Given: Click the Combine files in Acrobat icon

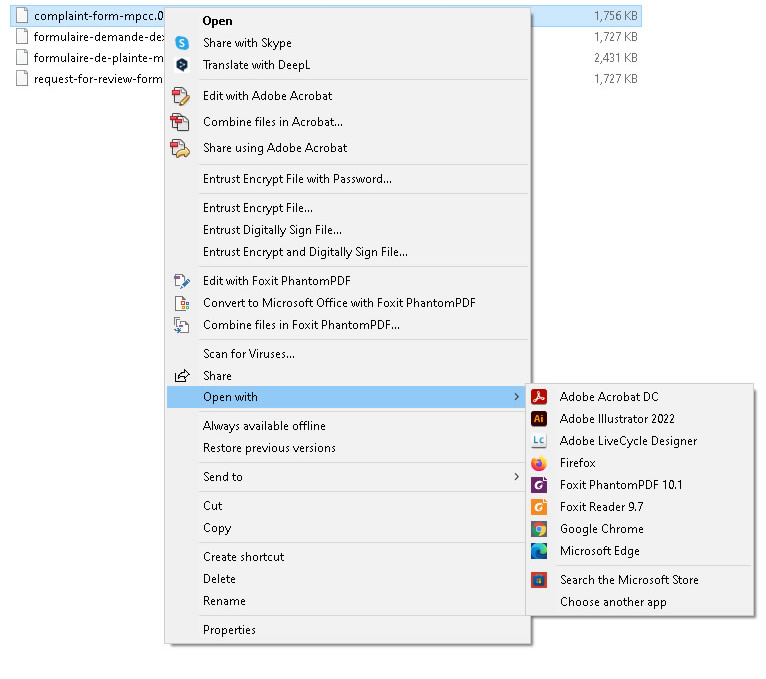Looking at the screenshot, I should [x=180, y=122].
